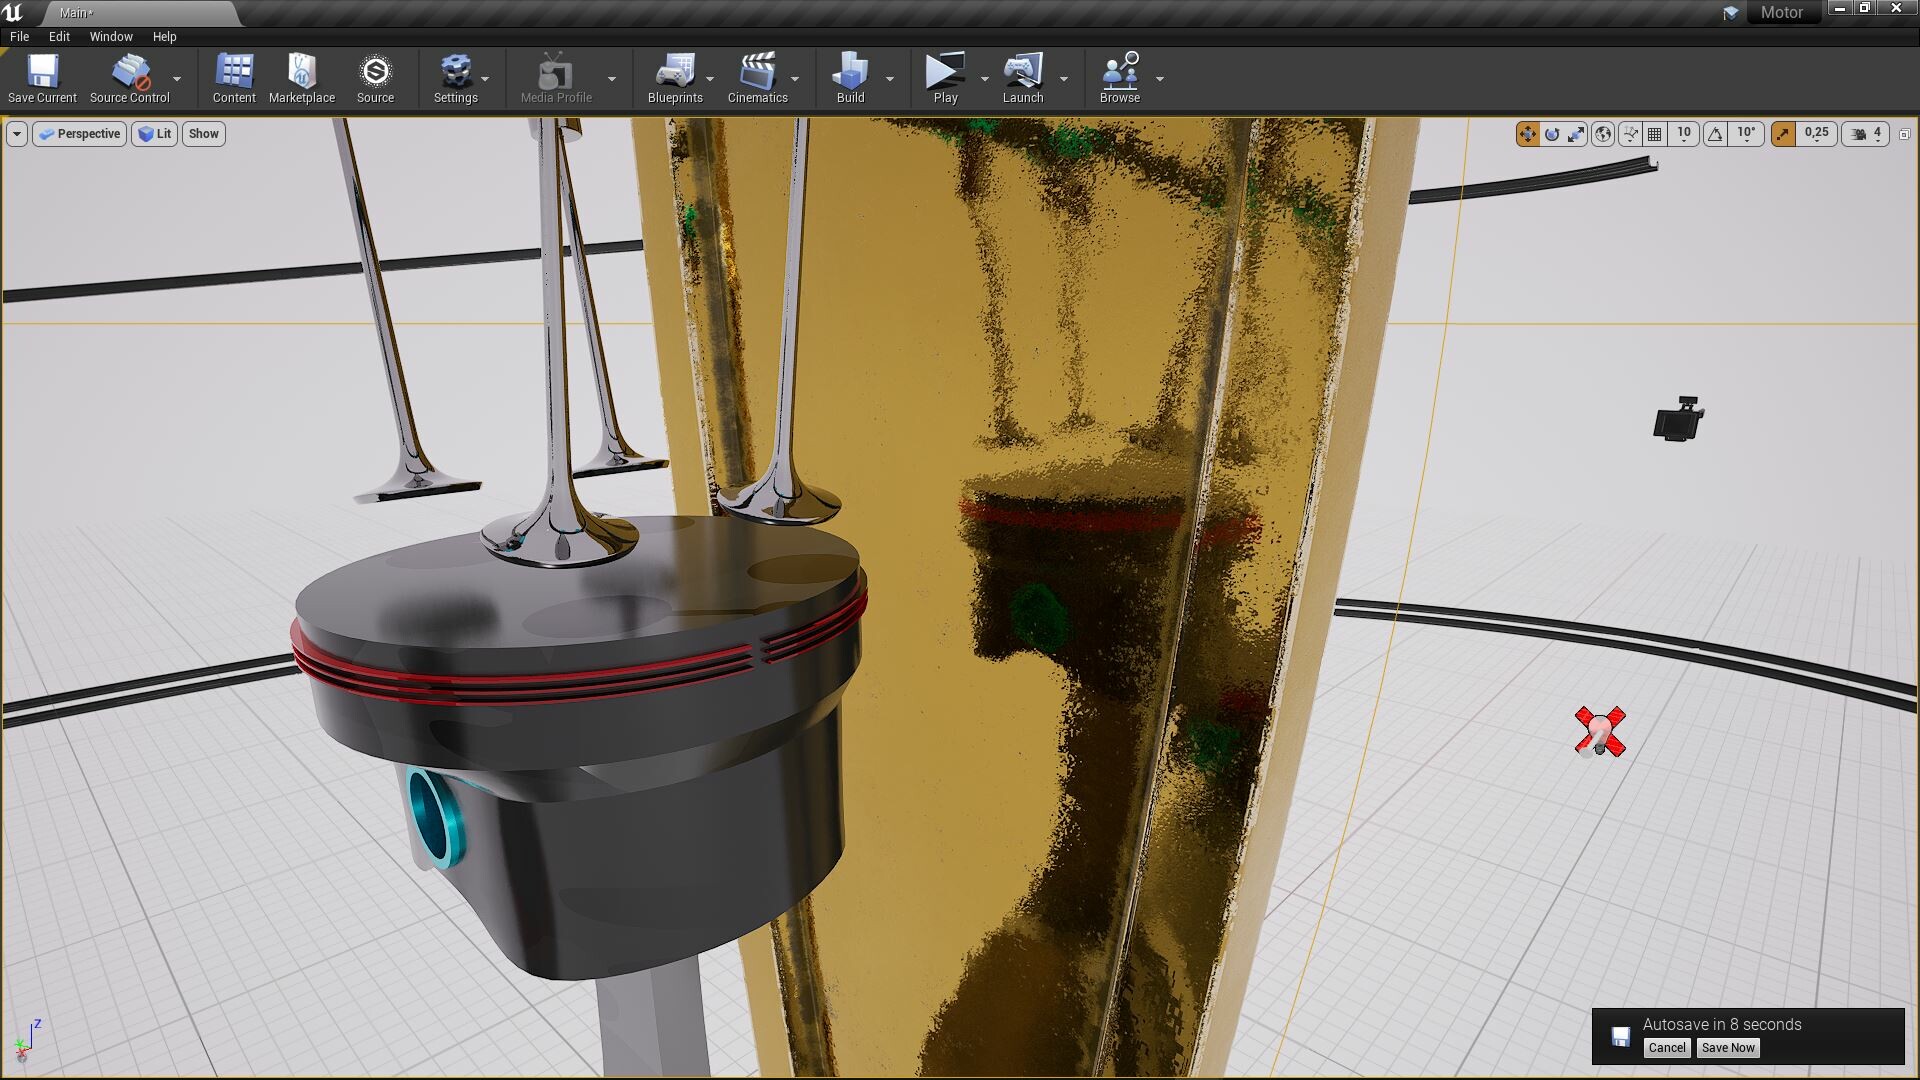Screen dimensions: 1920x1080
Task: Open the Window menu
Action: point(110,36)
